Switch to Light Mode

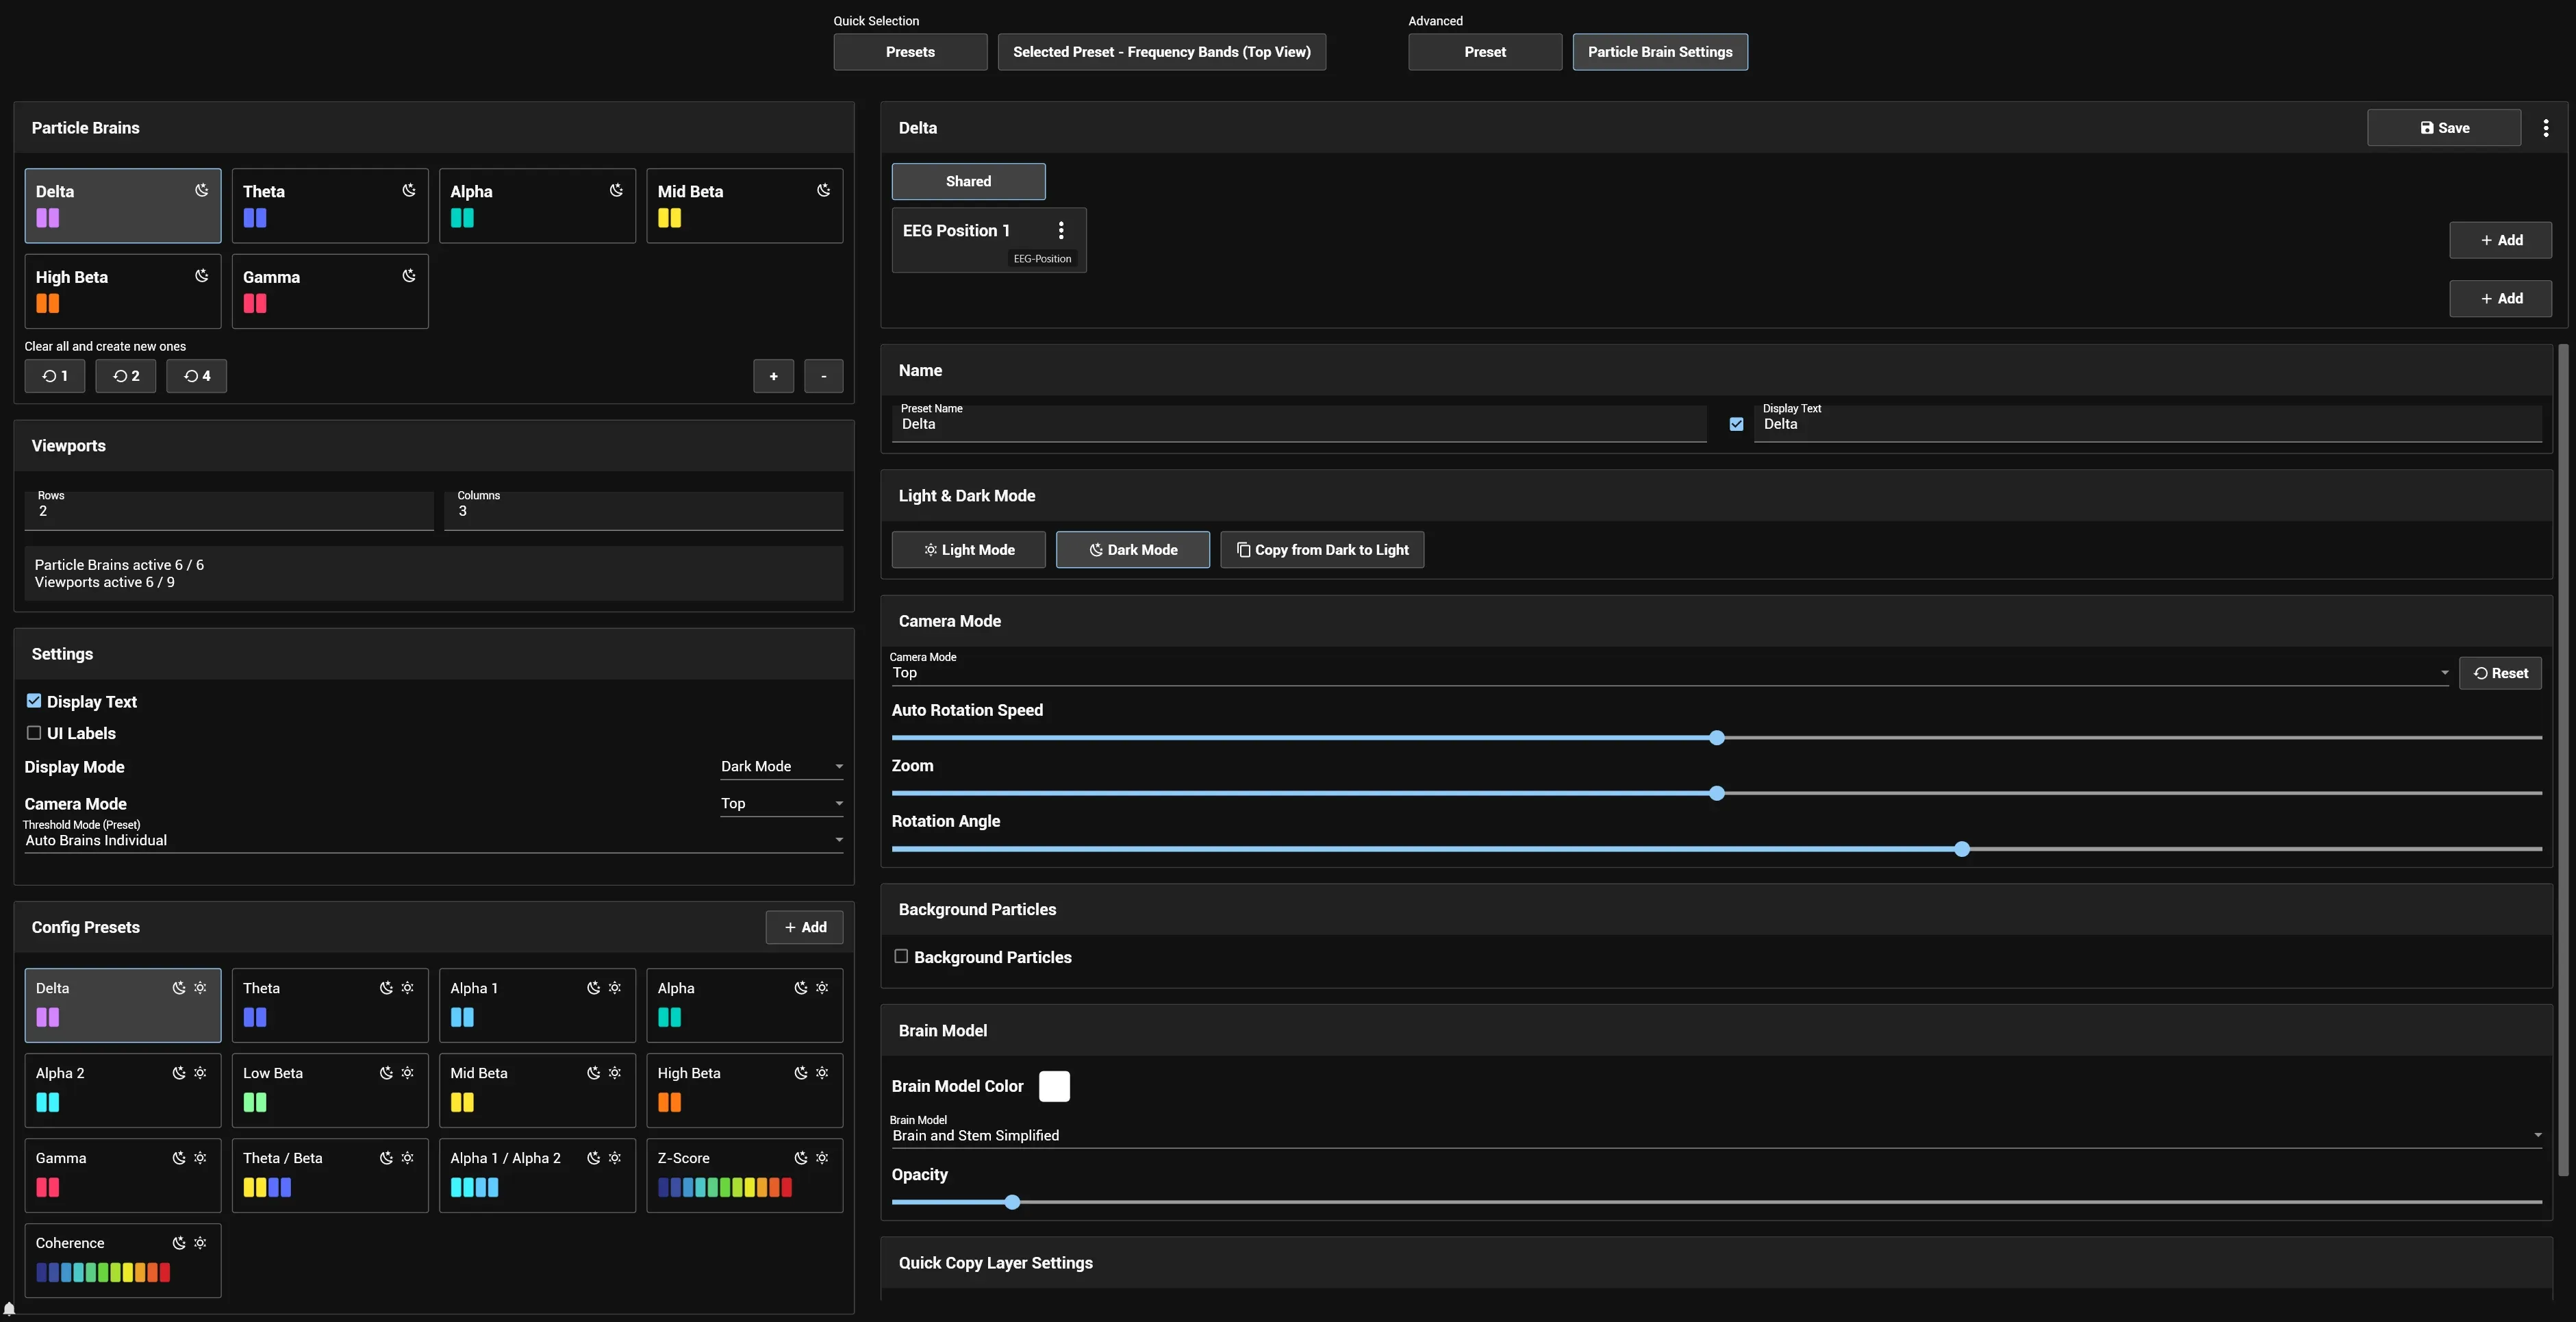[968, 550]
